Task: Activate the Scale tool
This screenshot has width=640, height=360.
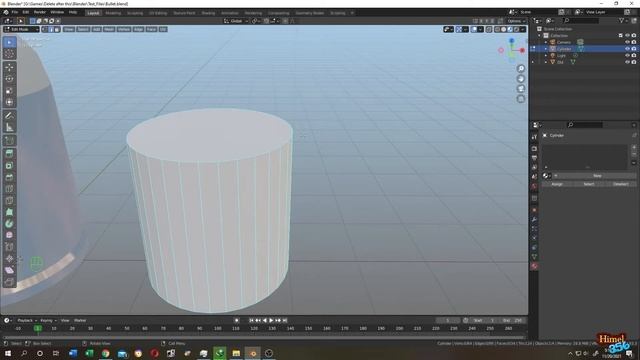Action: point(9,91)
